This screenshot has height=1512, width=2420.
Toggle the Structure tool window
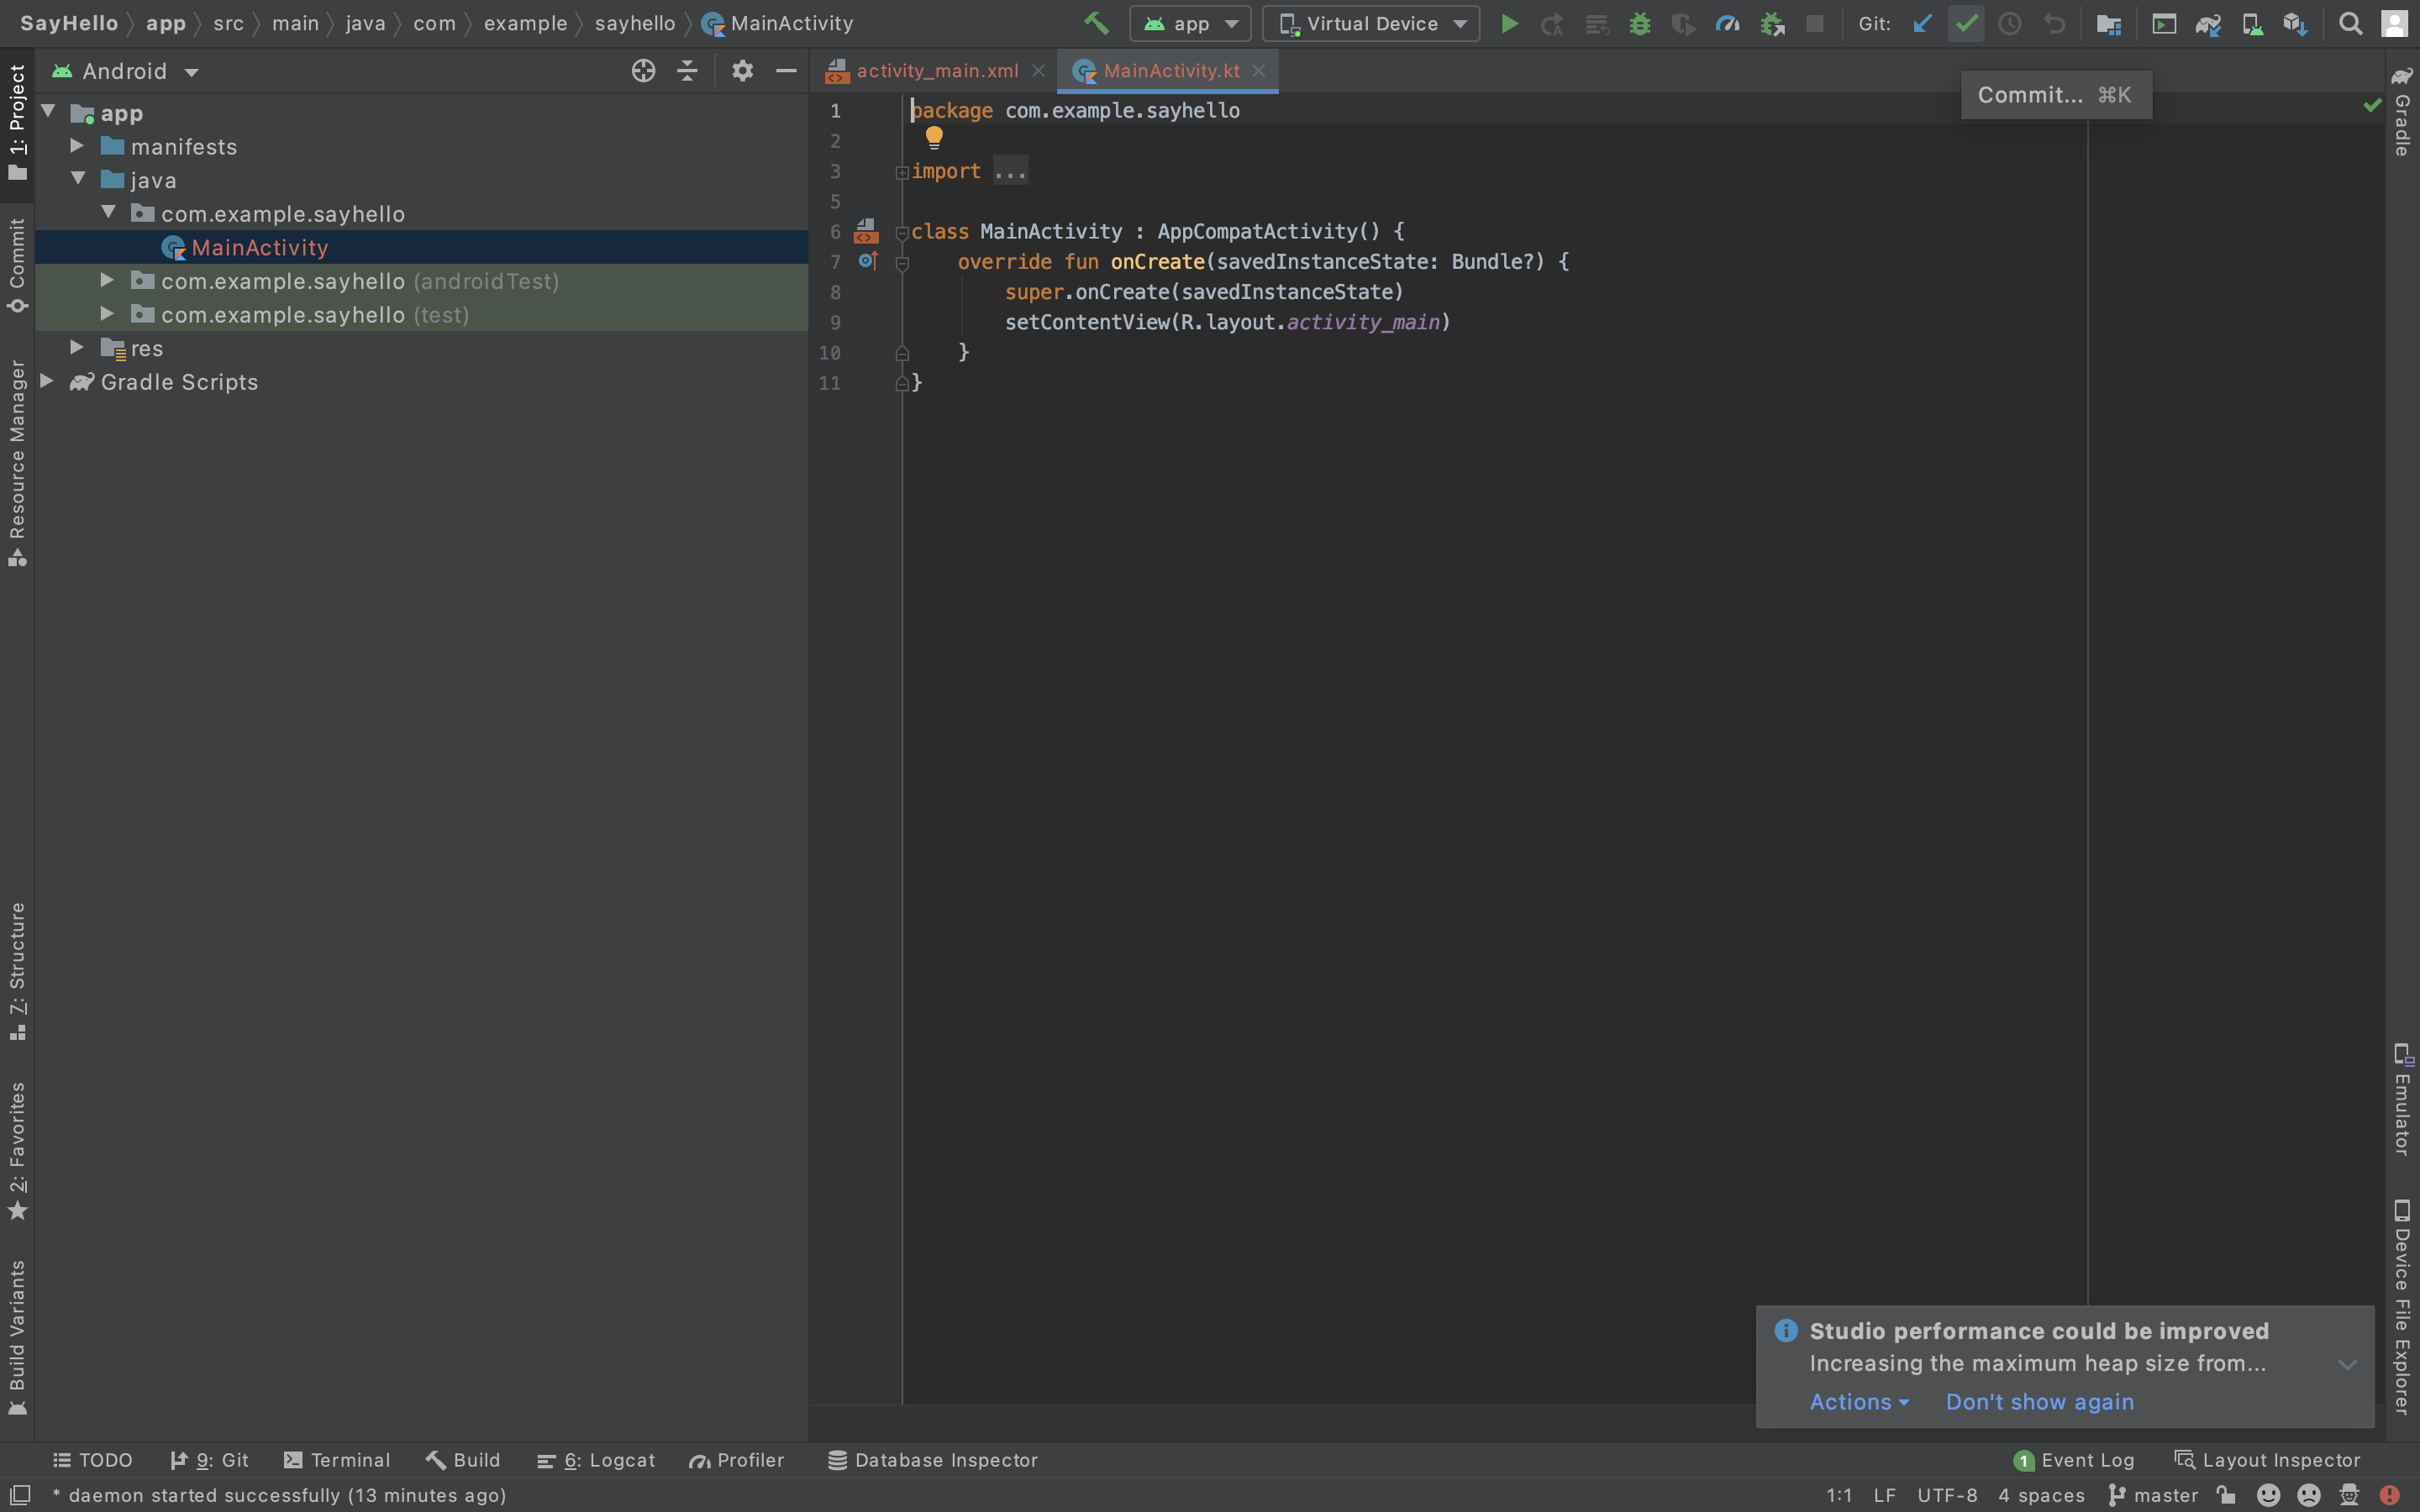pos(17,970)
